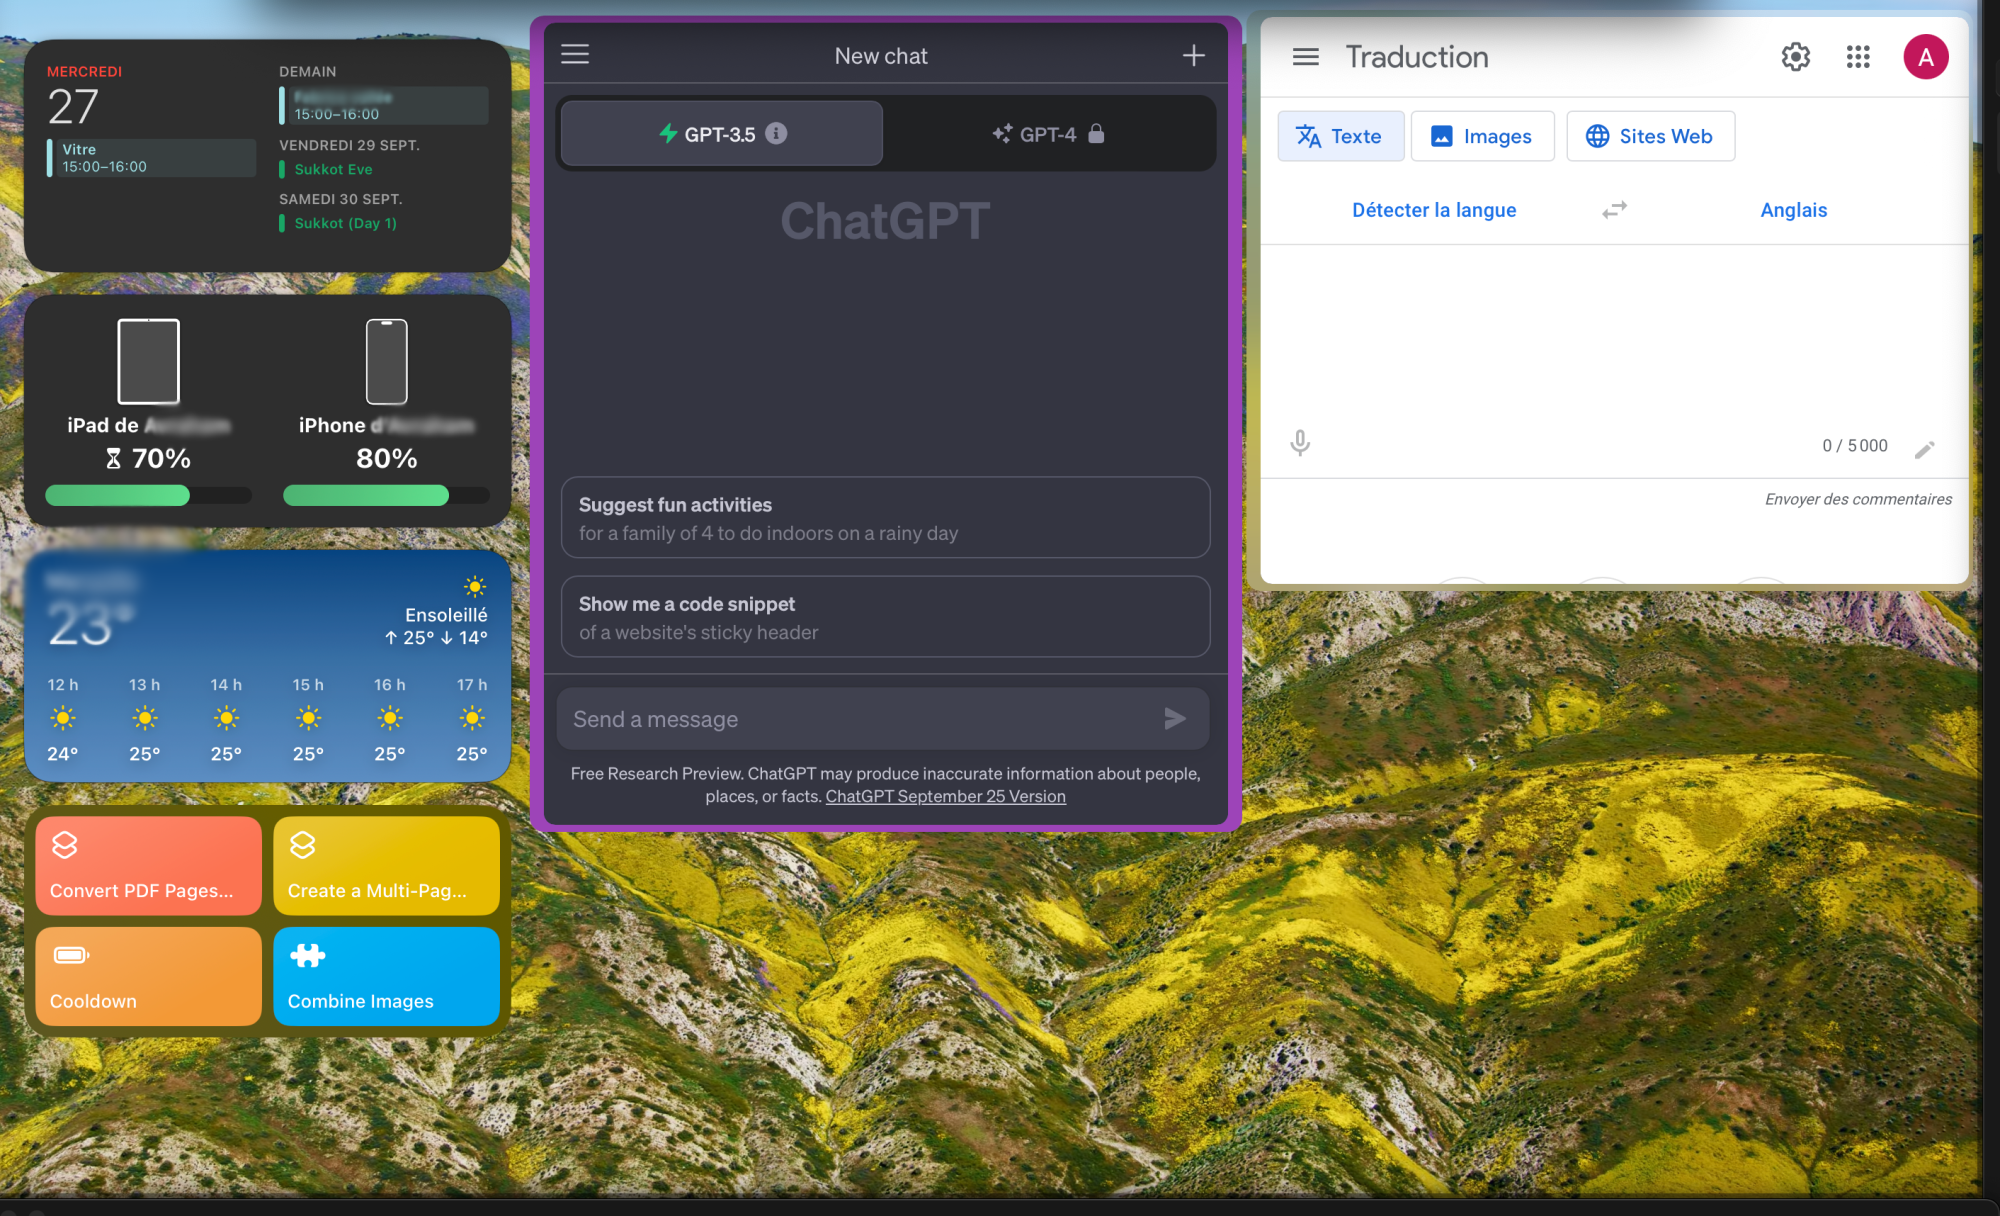This screenshot has width=2000, height=1216.
Task: Open ChatGPT September 25 Version link
Action: tap(945, 796)
